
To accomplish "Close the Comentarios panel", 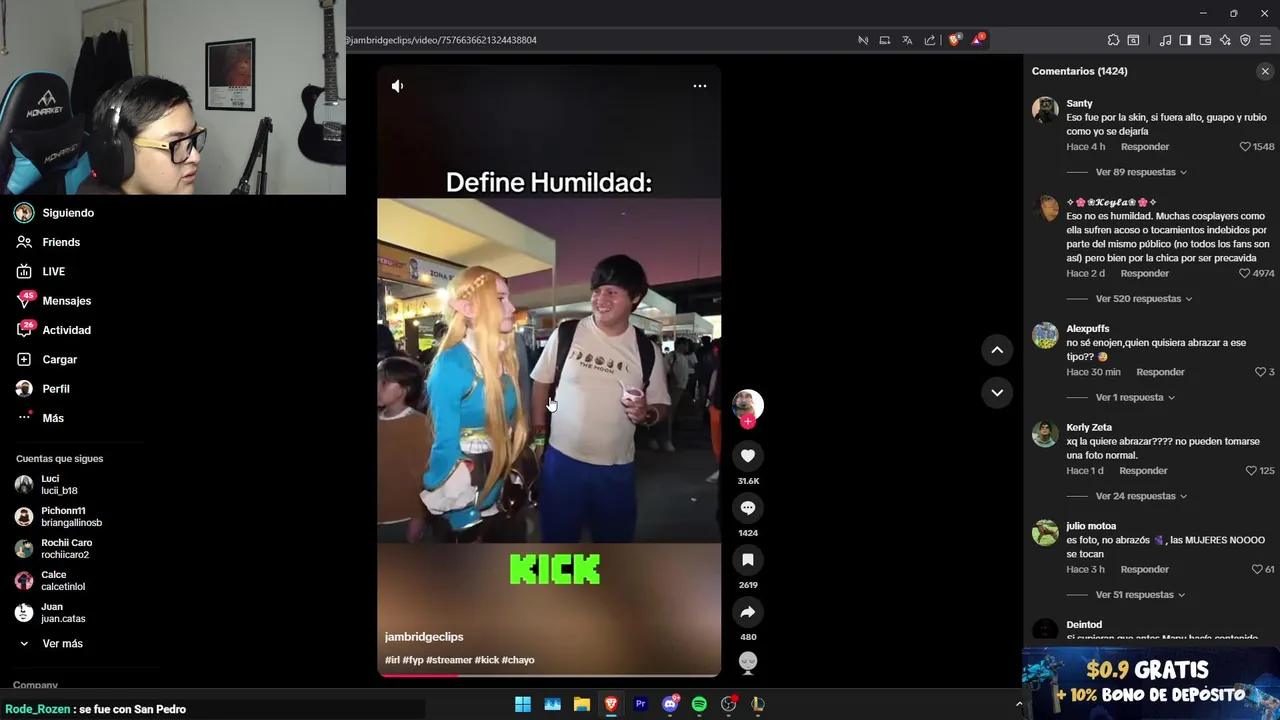I will point(1265,72).
